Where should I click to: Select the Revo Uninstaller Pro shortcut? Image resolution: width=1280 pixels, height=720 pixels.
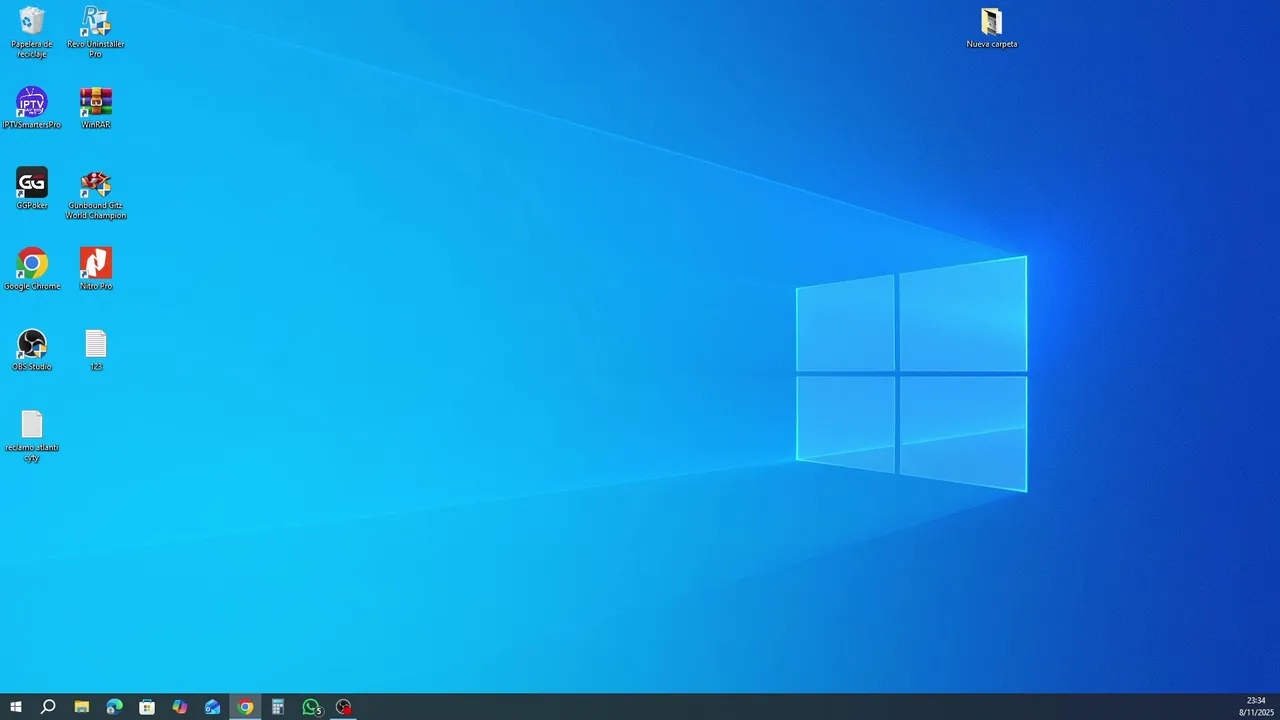pyautogui.click(x=96, y=32)
